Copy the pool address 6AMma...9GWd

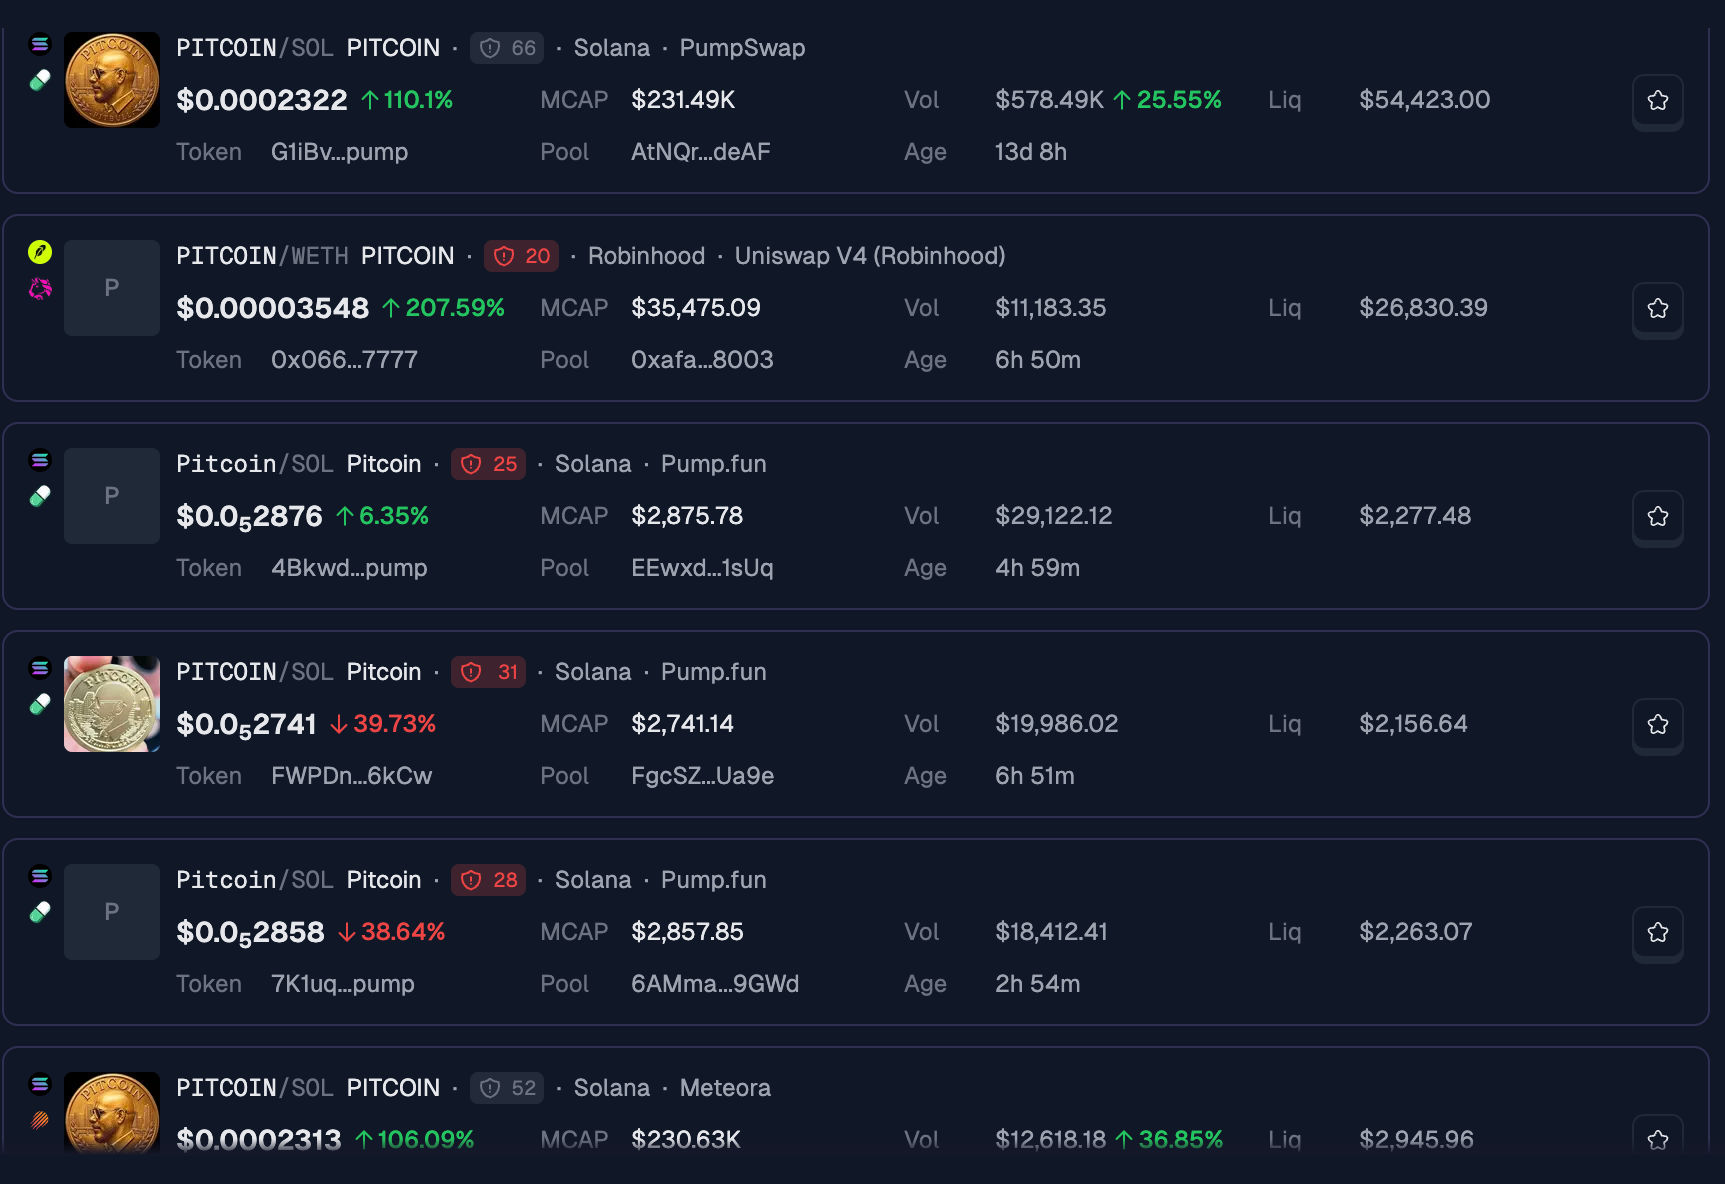click(715, 984)
